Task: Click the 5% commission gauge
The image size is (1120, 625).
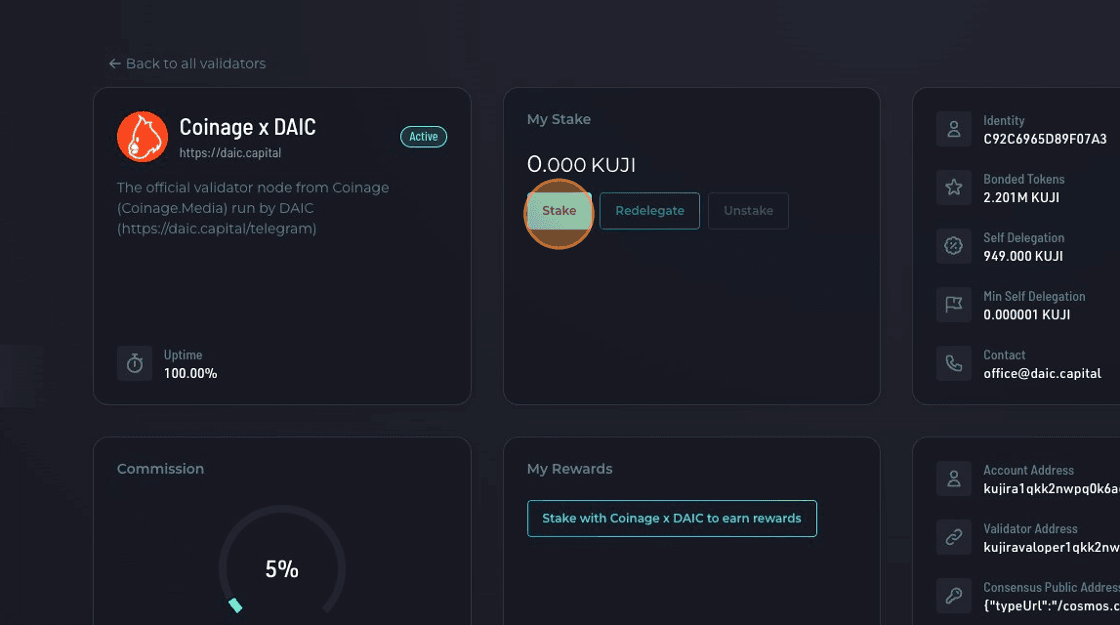Action: point(282,569)
